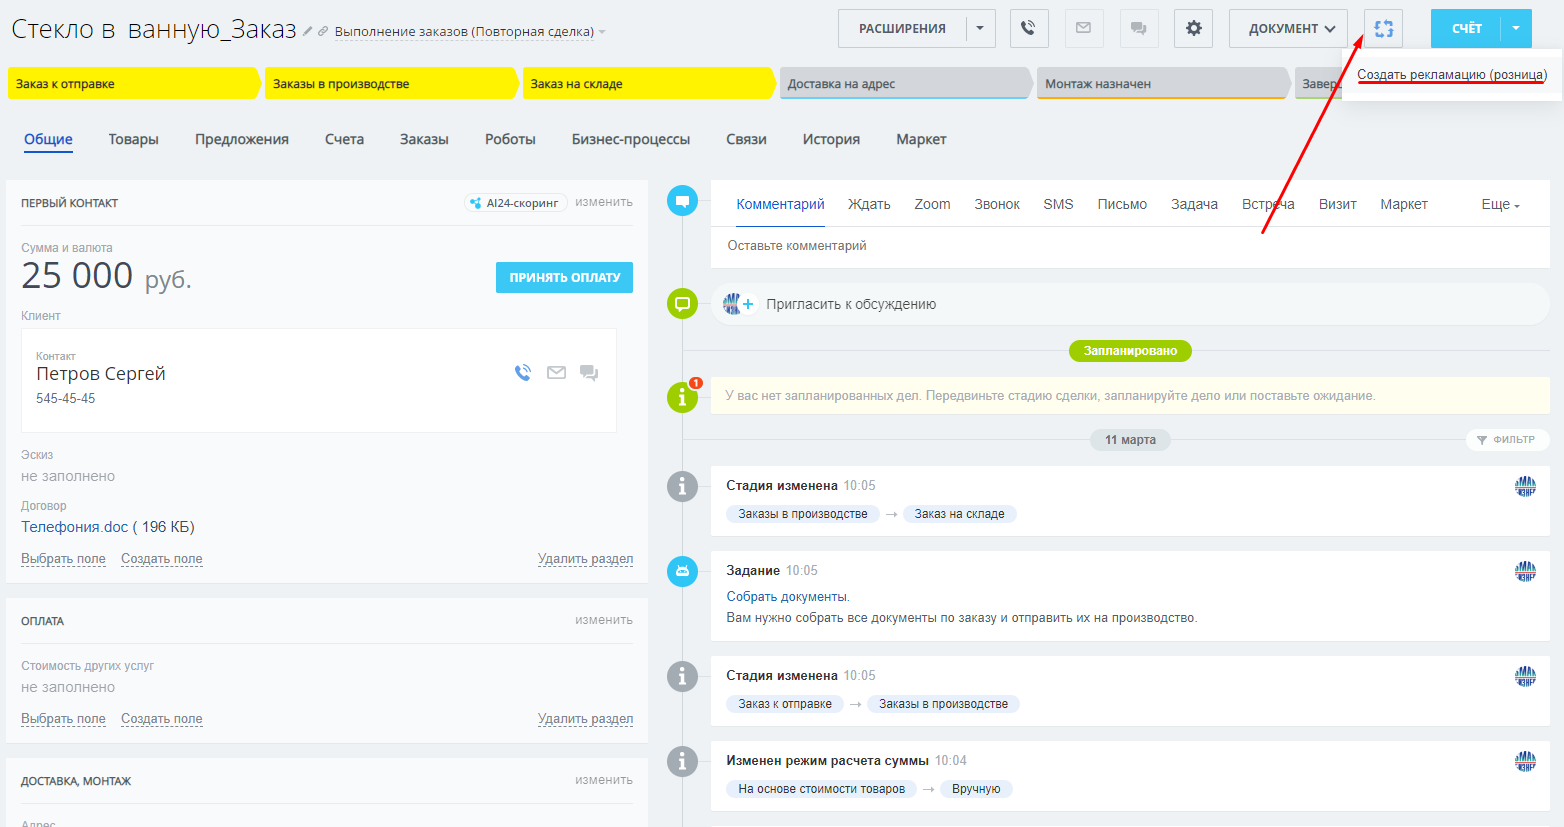1564x827 pixels.
Task: Email contact Петров Сергей via envelope icon
Action: [x=556, y=373]
